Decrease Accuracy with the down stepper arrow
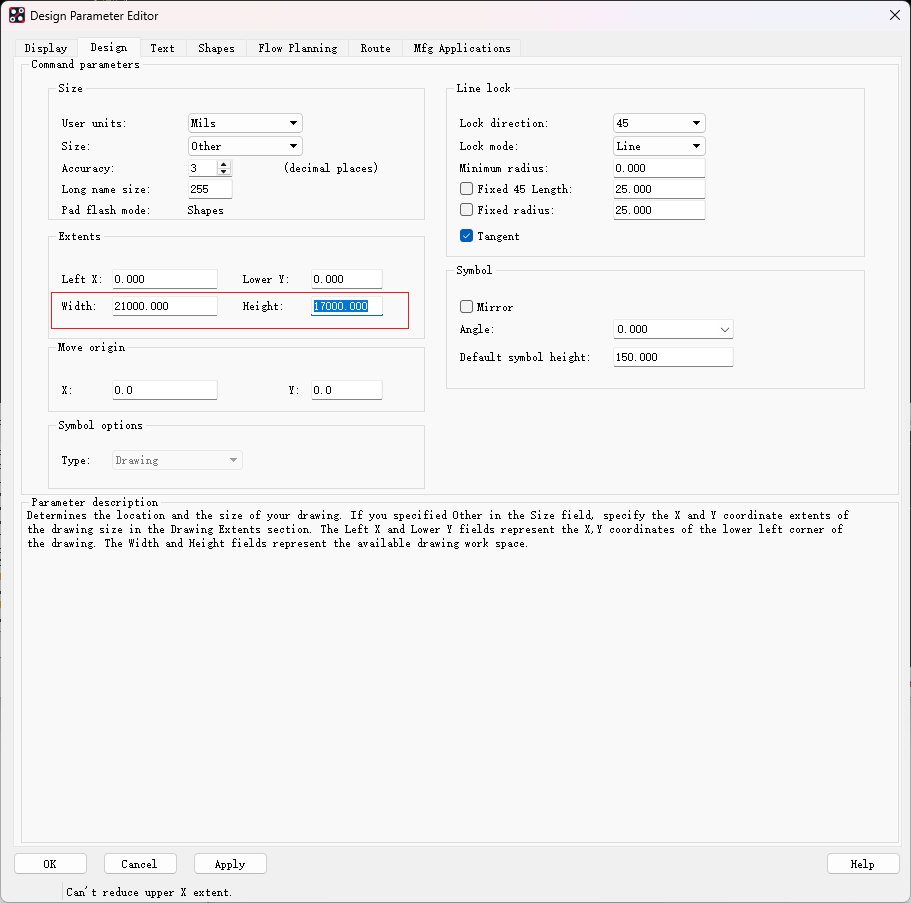The height and width of the screenshot is (903, 911). (224, 172)
